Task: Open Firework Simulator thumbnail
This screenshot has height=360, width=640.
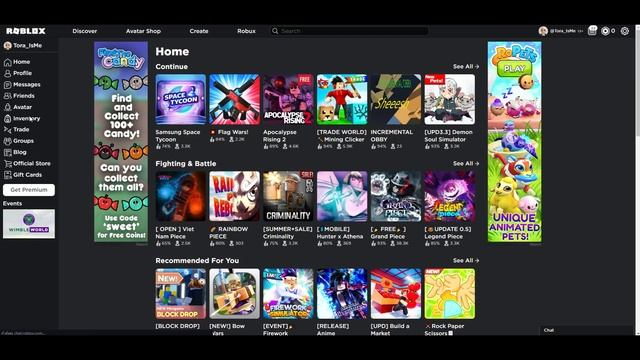Action: 288,293
